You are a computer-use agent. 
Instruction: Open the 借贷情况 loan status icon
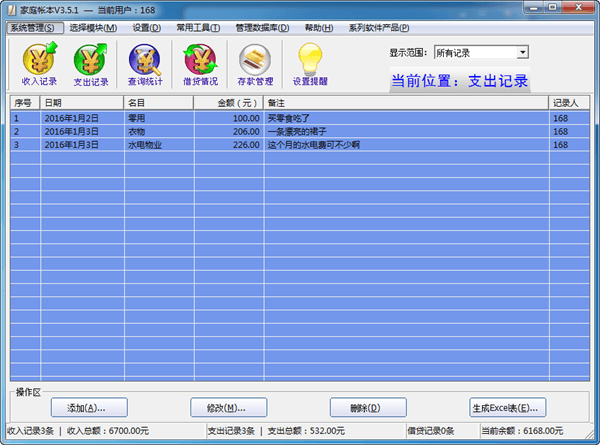coord(200,64)
